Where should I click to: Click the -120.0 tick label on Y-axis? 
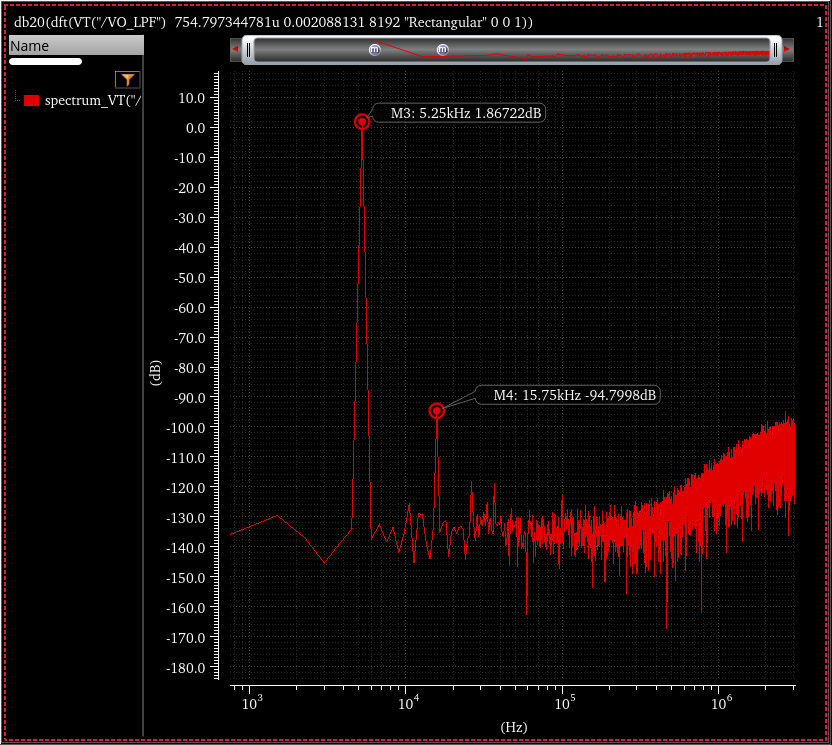[x=186, y=488]
